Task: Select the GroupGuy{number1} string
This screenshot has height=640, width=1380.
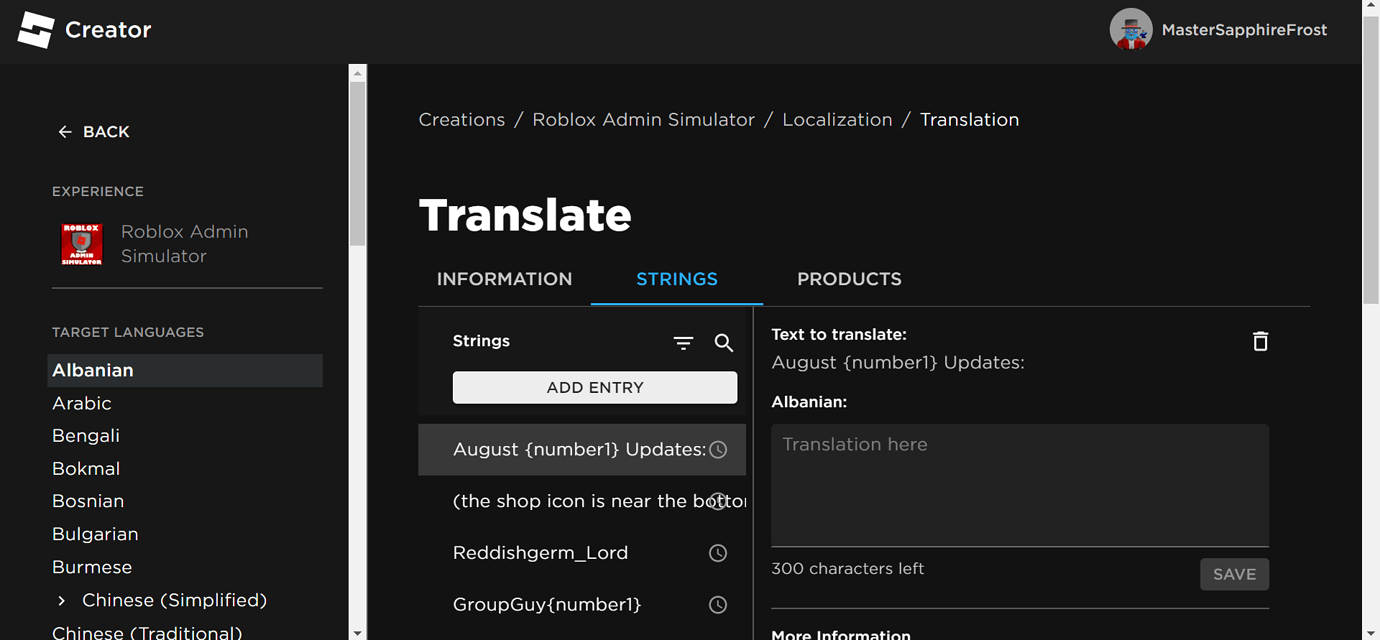Action: tap(582, 605)
